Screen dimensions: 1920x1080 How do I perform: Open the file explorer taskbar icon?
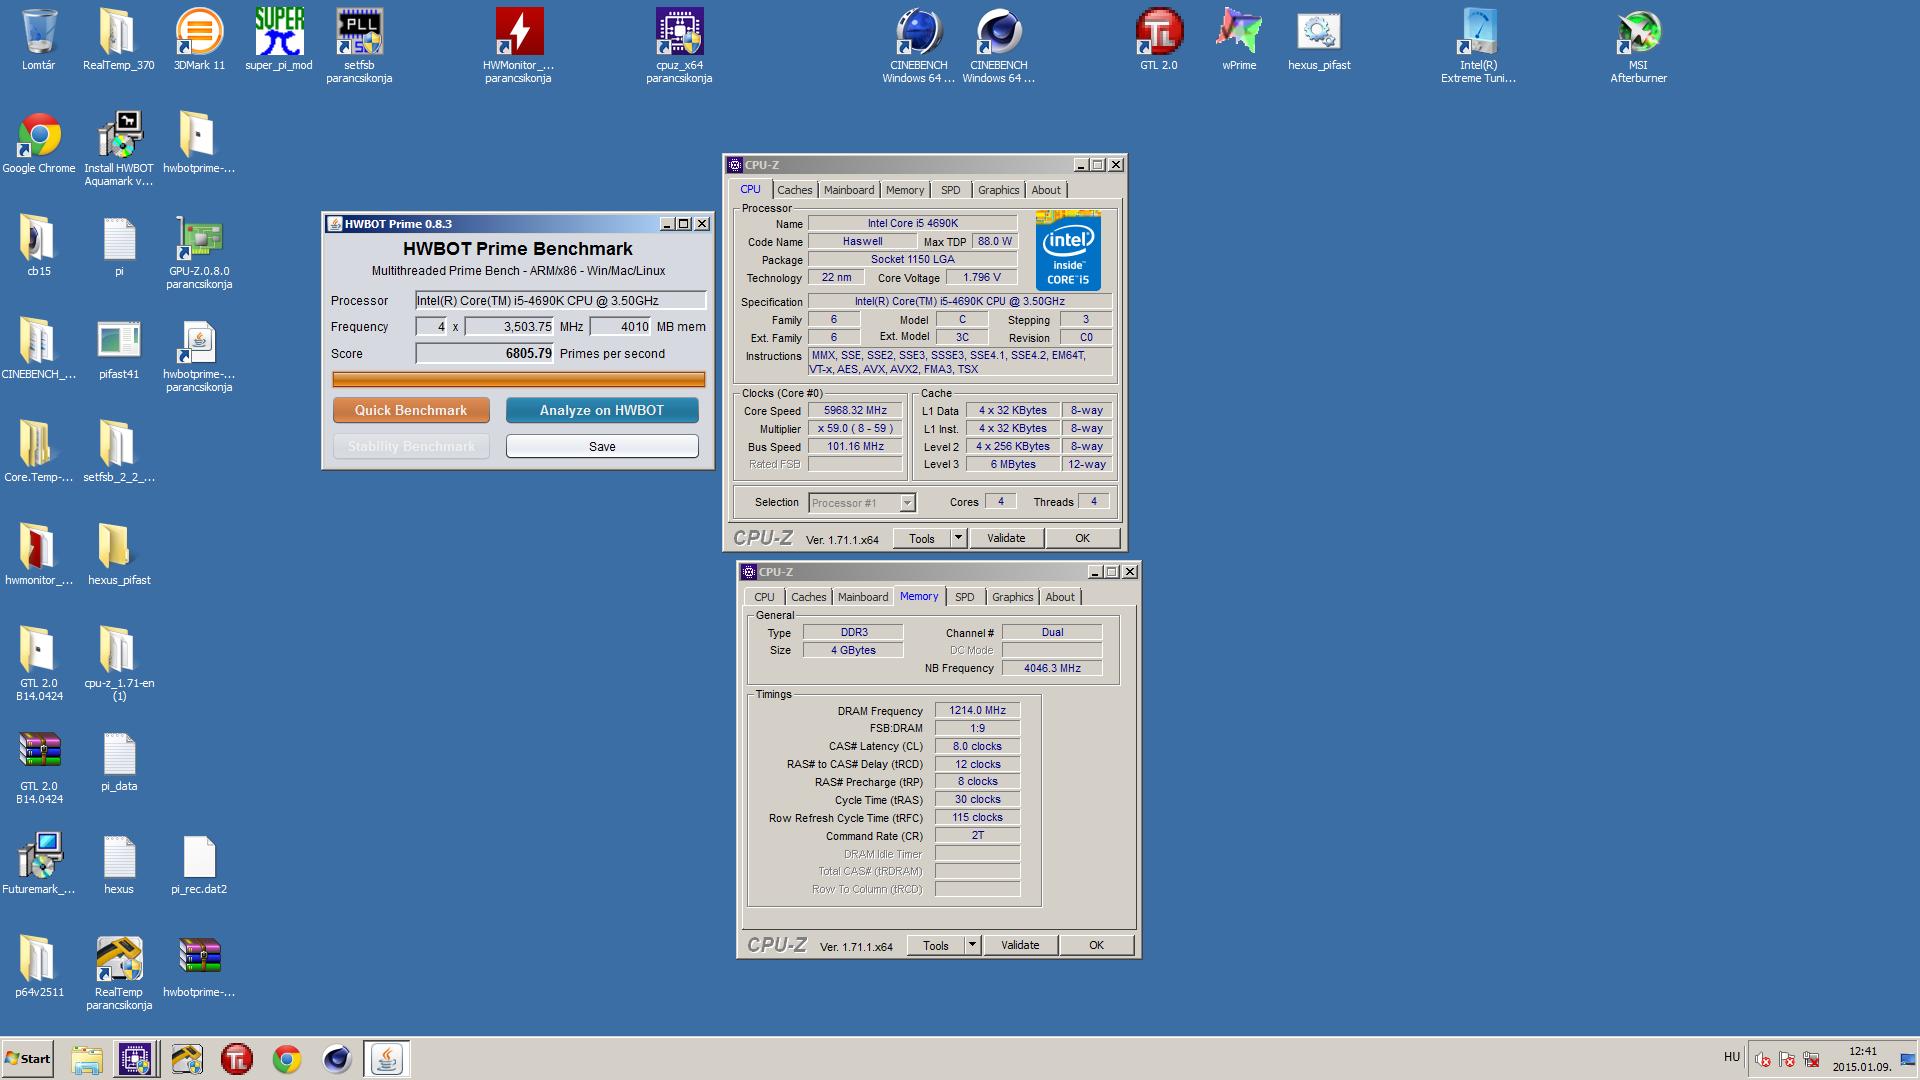tap(86, 1059)
